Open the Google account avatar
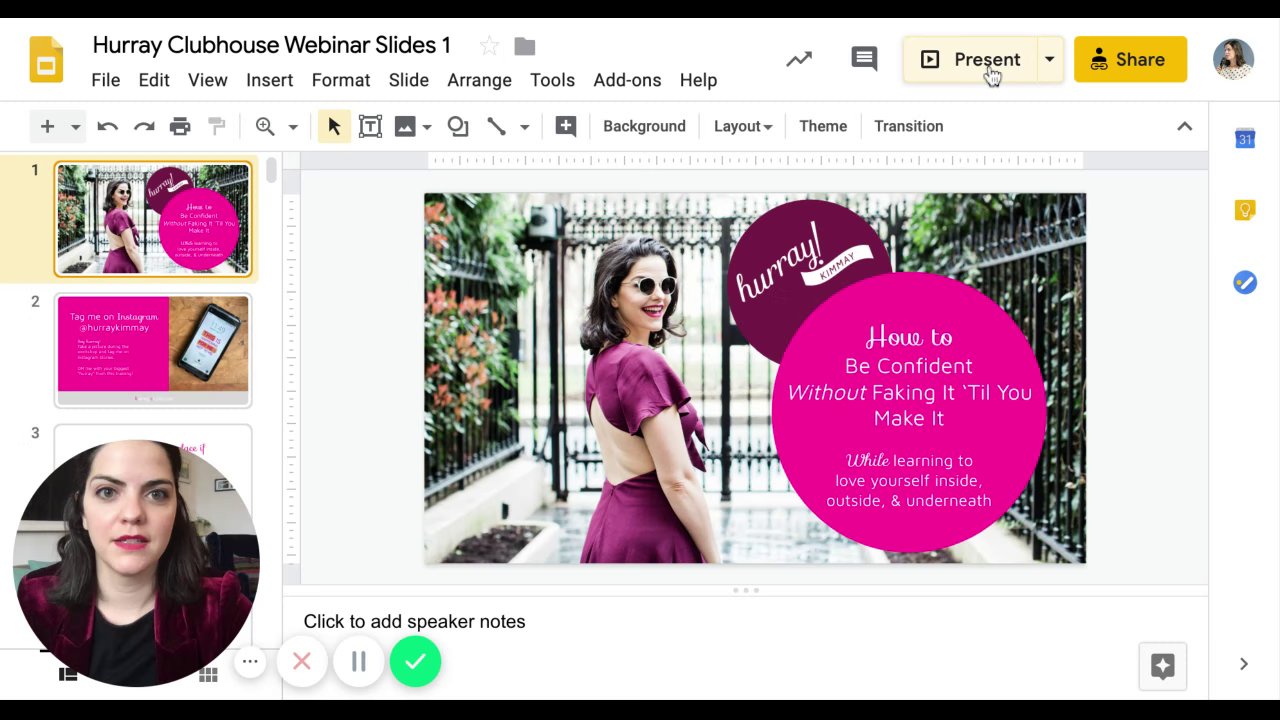The width and height of the screenshot is (1280, 720). (1233, 60)
